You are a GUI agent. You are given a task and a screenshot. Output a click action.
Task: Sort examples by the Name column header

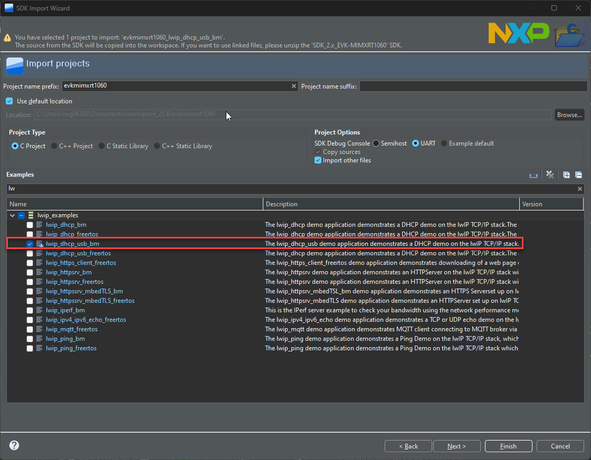tap(135, 204)
